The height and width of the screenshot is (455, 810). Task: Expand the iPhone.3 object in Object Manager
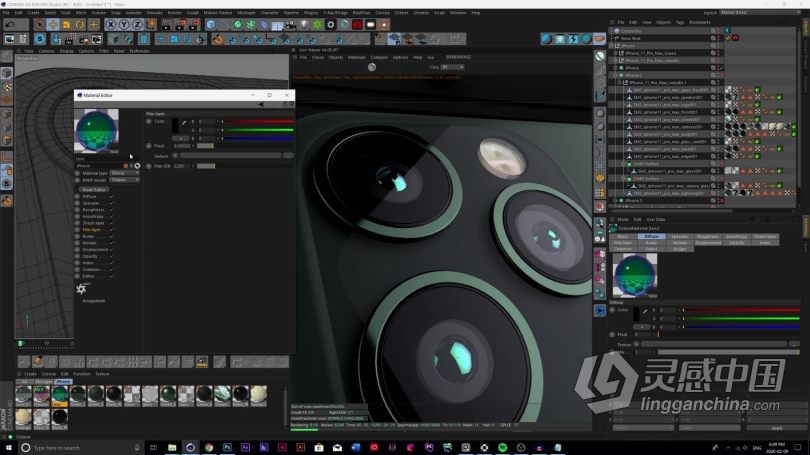point(615,200)
